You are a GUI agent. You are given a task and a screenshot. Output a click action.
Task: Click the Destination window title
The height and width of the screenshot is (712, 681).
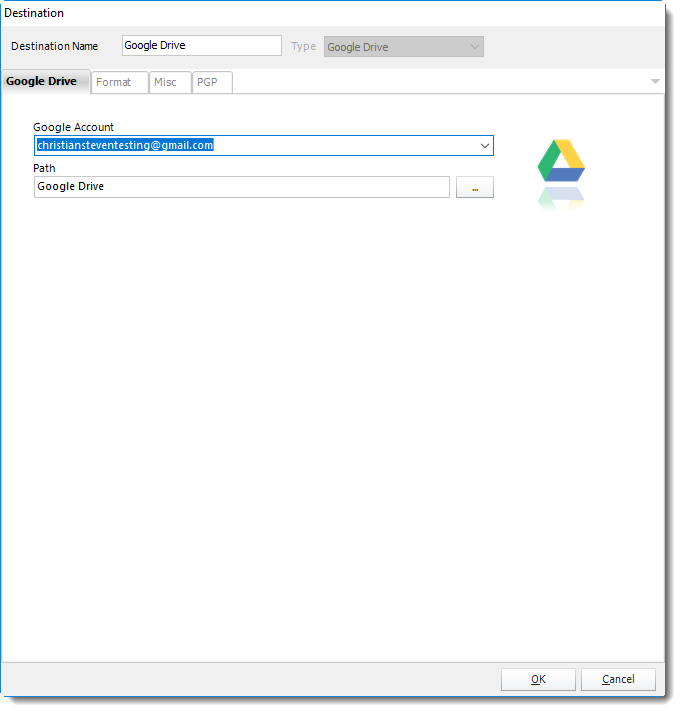[35, 13]
